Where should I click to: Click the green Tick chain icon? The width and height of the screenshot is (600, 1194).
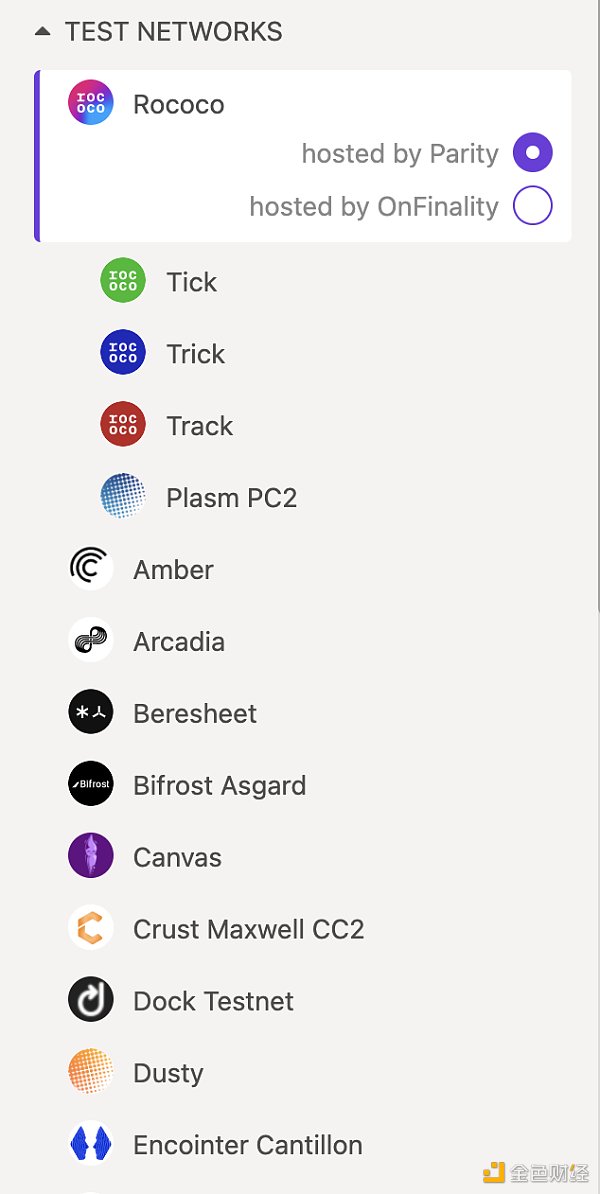click(123, 281)
